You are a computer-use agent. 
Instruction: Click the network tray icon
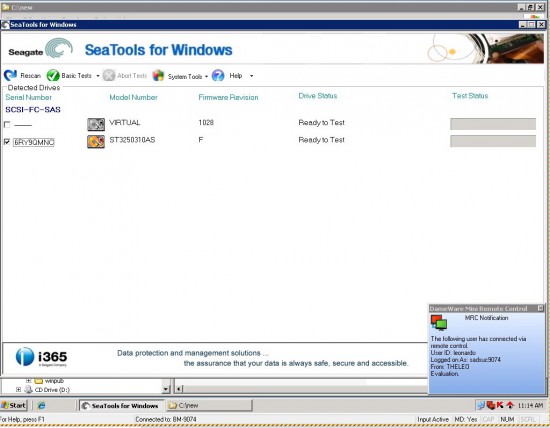pyautogui.click(x=481, y=406)
